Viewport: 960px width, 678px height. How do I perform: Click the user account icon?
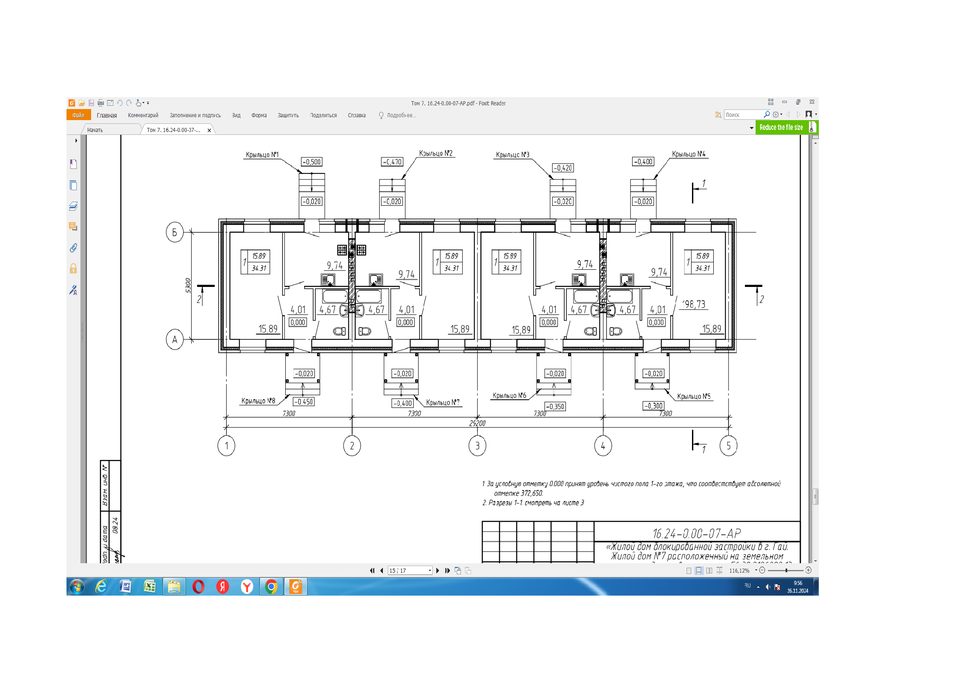809,114
